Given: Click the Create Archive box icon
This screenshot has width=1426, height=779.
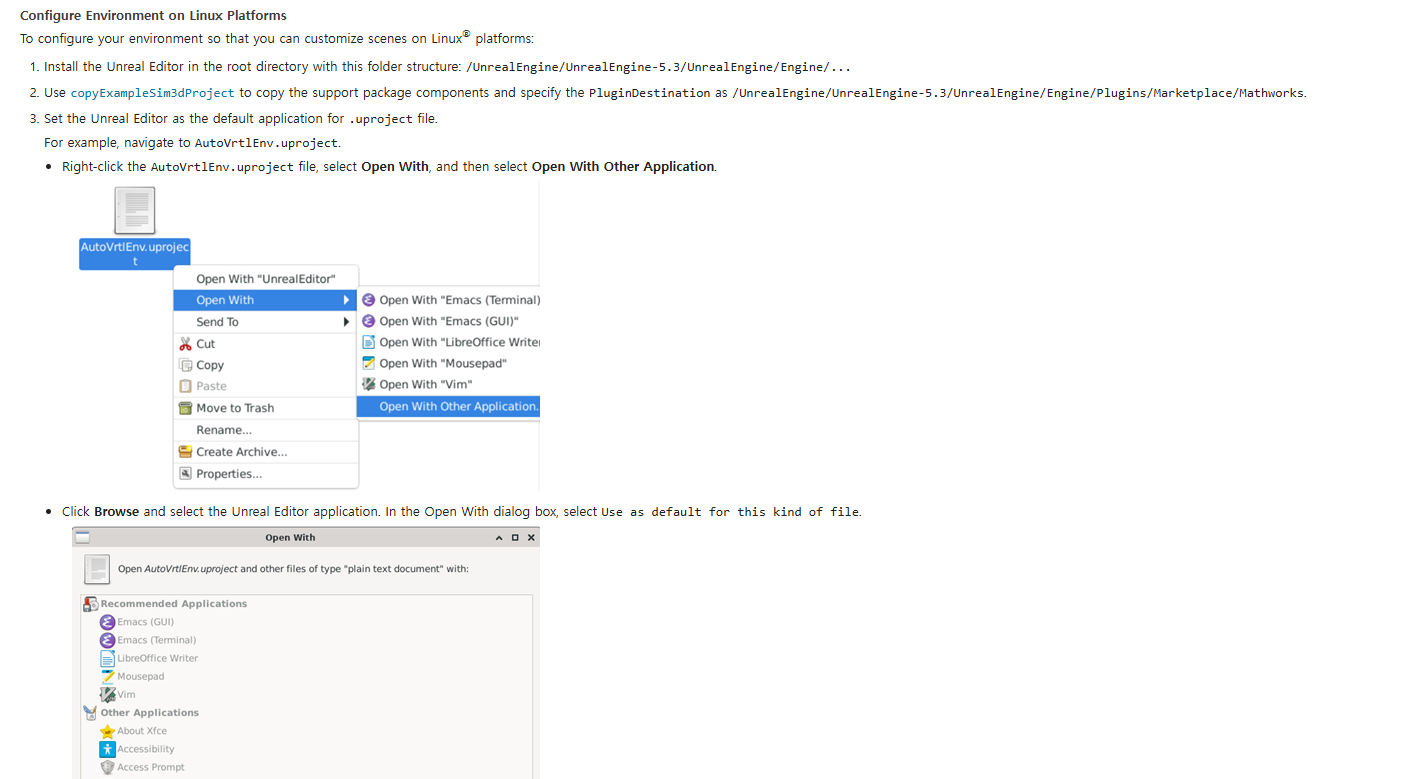Looking at the screenshot, I should (x=185, y=452).
